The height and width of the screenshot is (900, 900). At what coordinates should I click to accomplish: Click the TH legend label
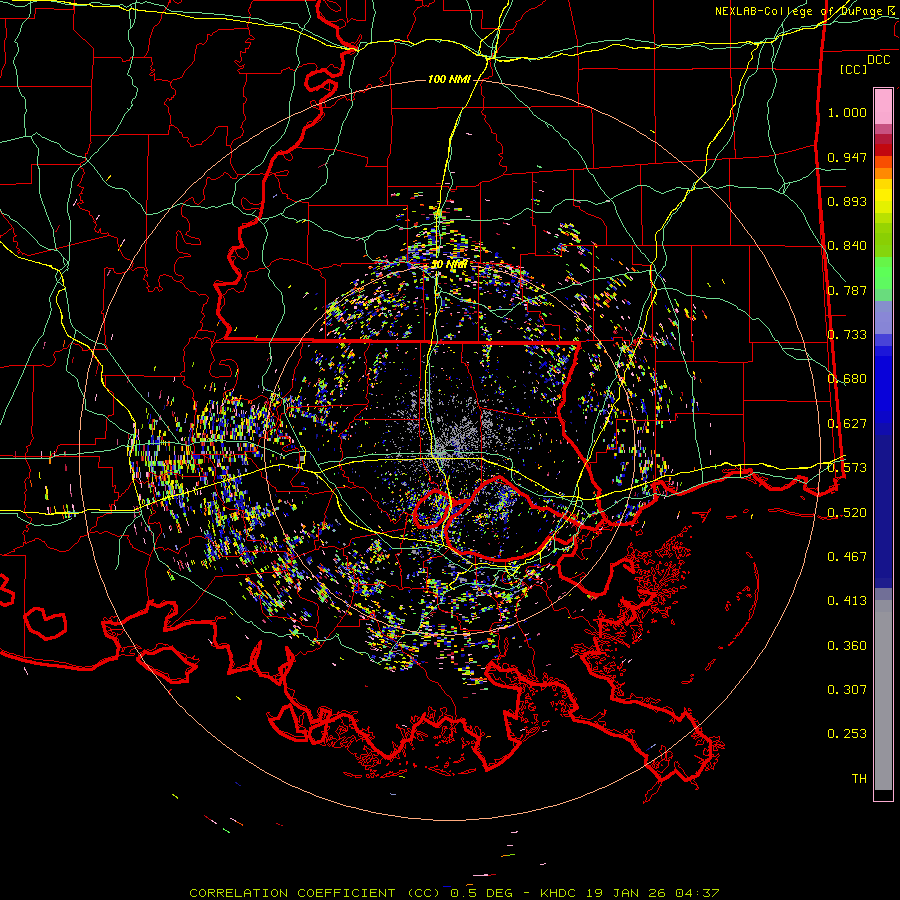tap(859, 779)
